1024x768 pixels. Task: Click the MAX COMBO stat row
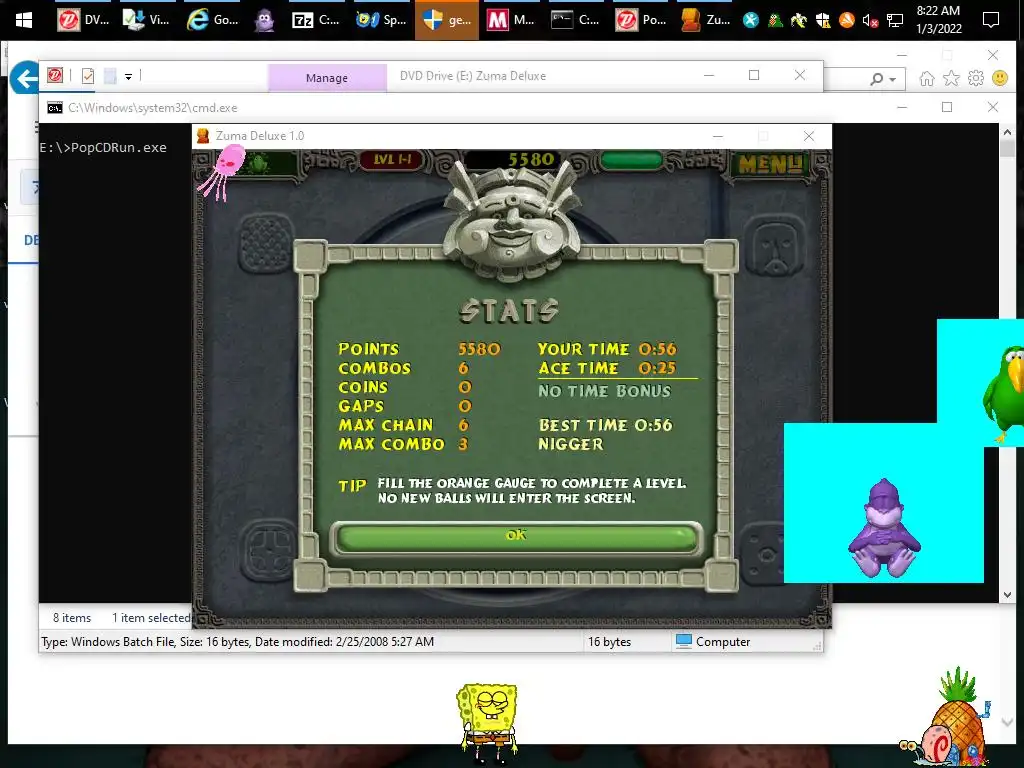[x=403, y=444]
